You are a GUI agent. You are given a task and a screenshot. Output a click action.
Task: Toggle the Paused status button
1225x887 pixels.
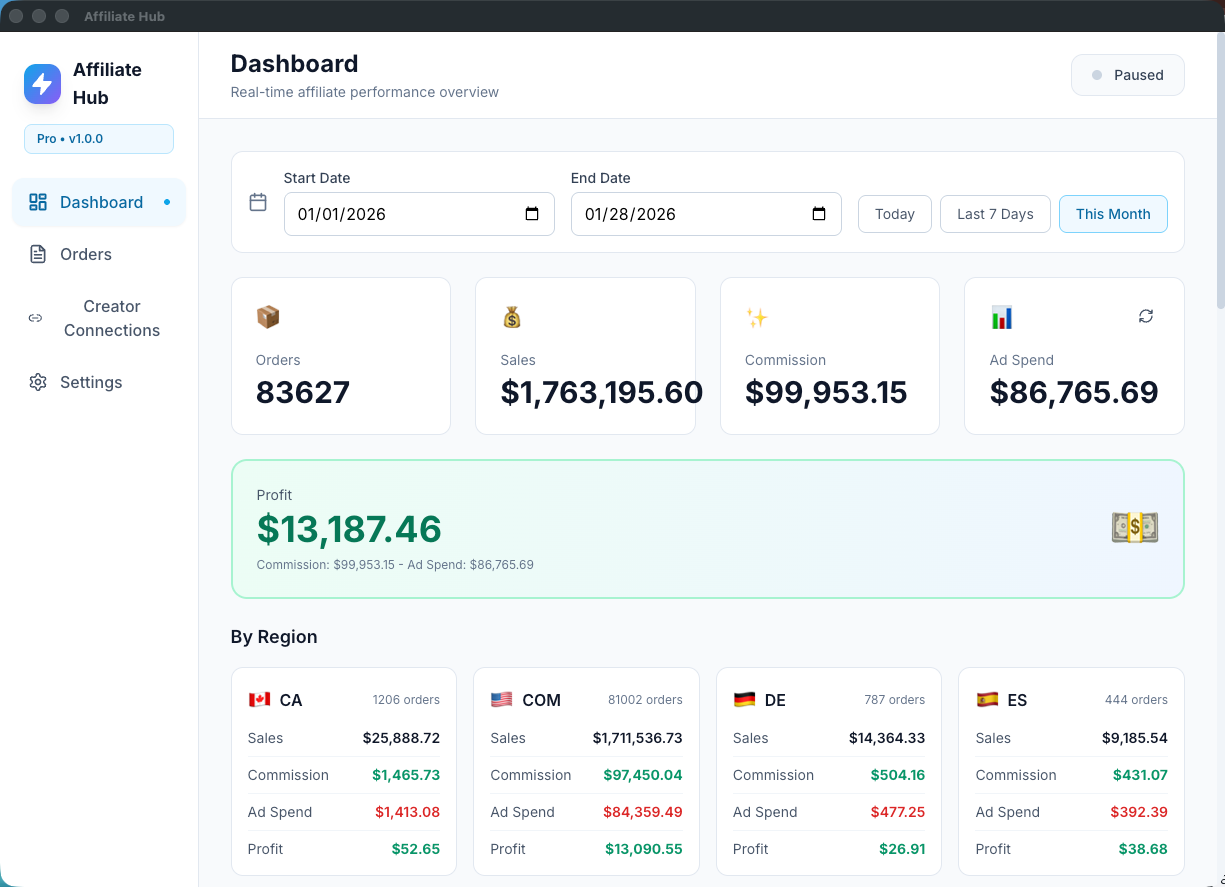pos(1127,75)
